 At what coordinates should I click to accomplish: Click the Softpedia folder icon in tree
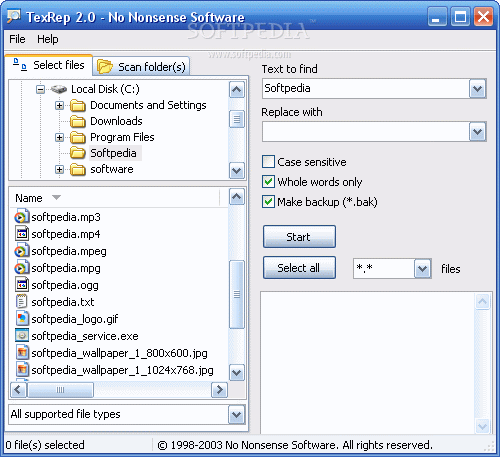click(x=78, y=153)
